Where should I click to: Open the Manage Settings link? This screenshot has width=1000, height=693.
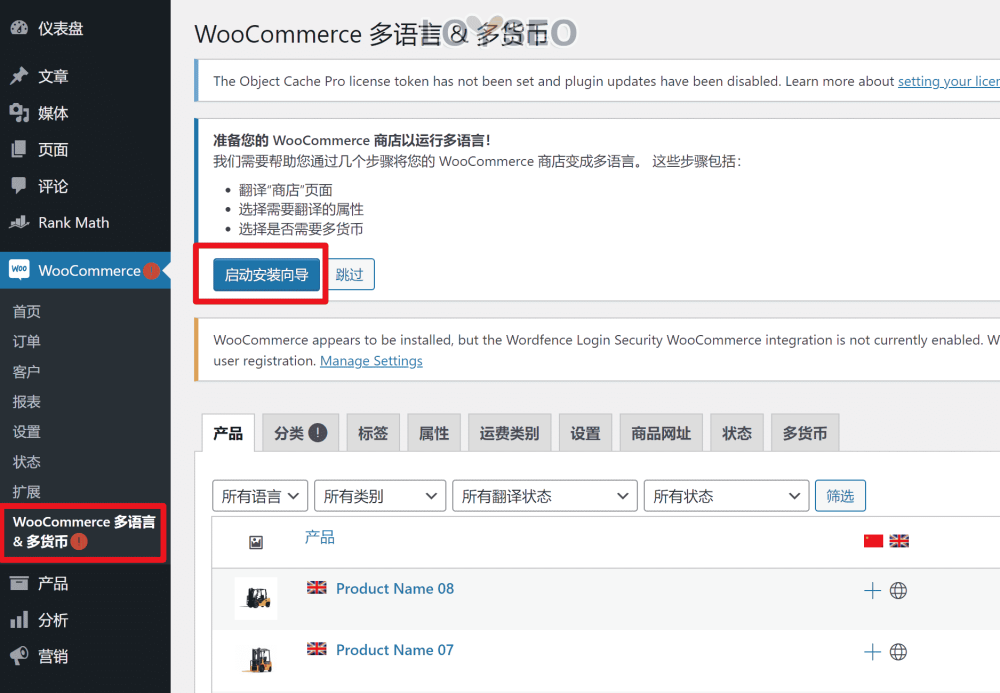[371, 361]
